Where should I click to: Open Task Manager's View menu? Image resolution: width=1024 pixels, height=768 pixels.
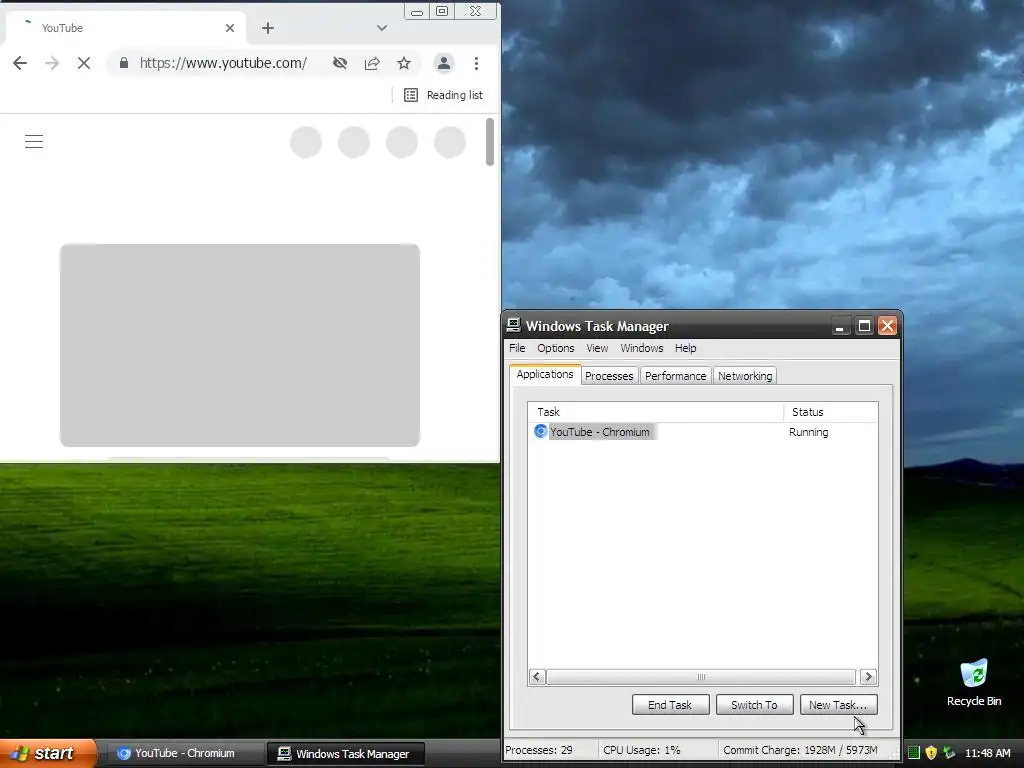[597, 348]
